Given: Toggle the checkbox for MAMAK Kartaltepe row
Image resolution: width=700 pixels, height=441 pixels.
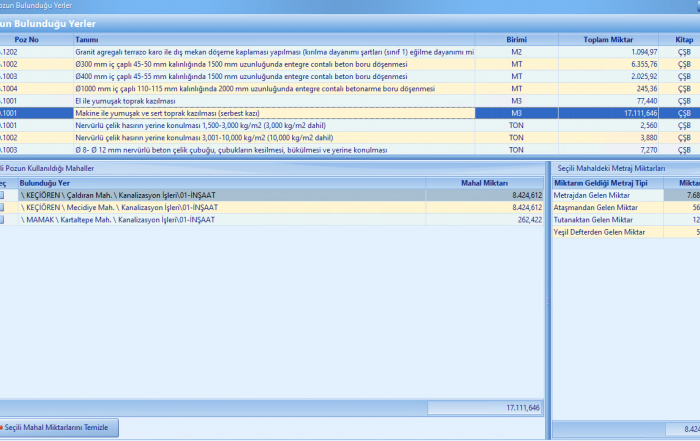Looking at the screenshot, I should coord(4,219).
